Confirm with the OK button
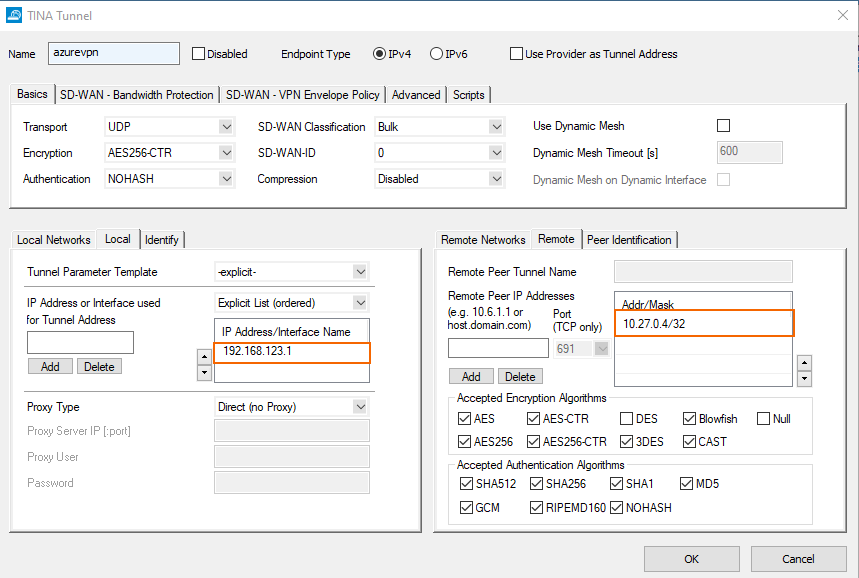This screenshot has width=859, height=578. coord(691,559)
